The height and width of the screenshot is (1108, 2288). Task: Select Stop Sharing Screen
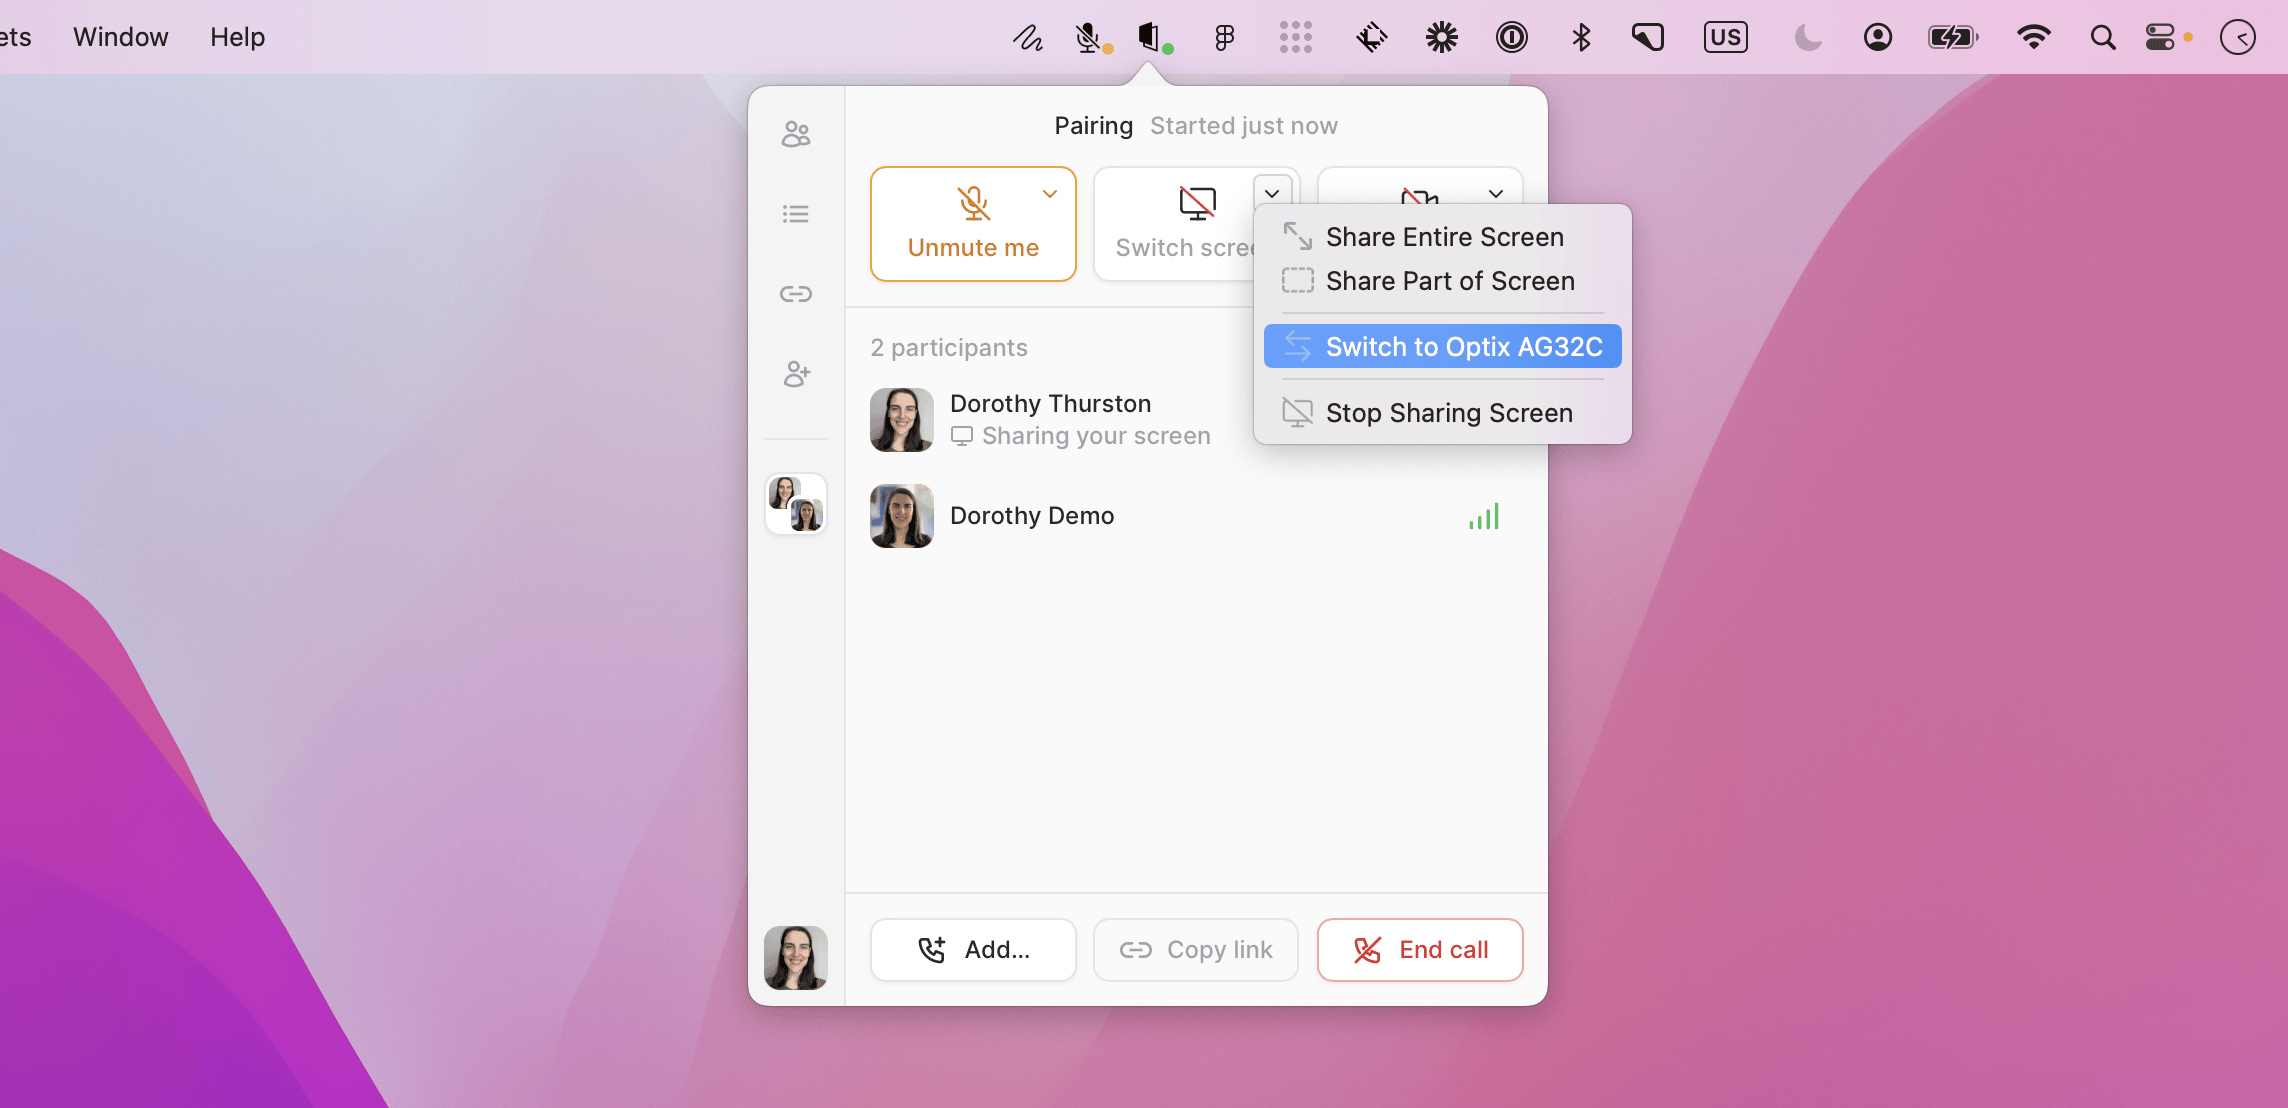[1443, 413]
